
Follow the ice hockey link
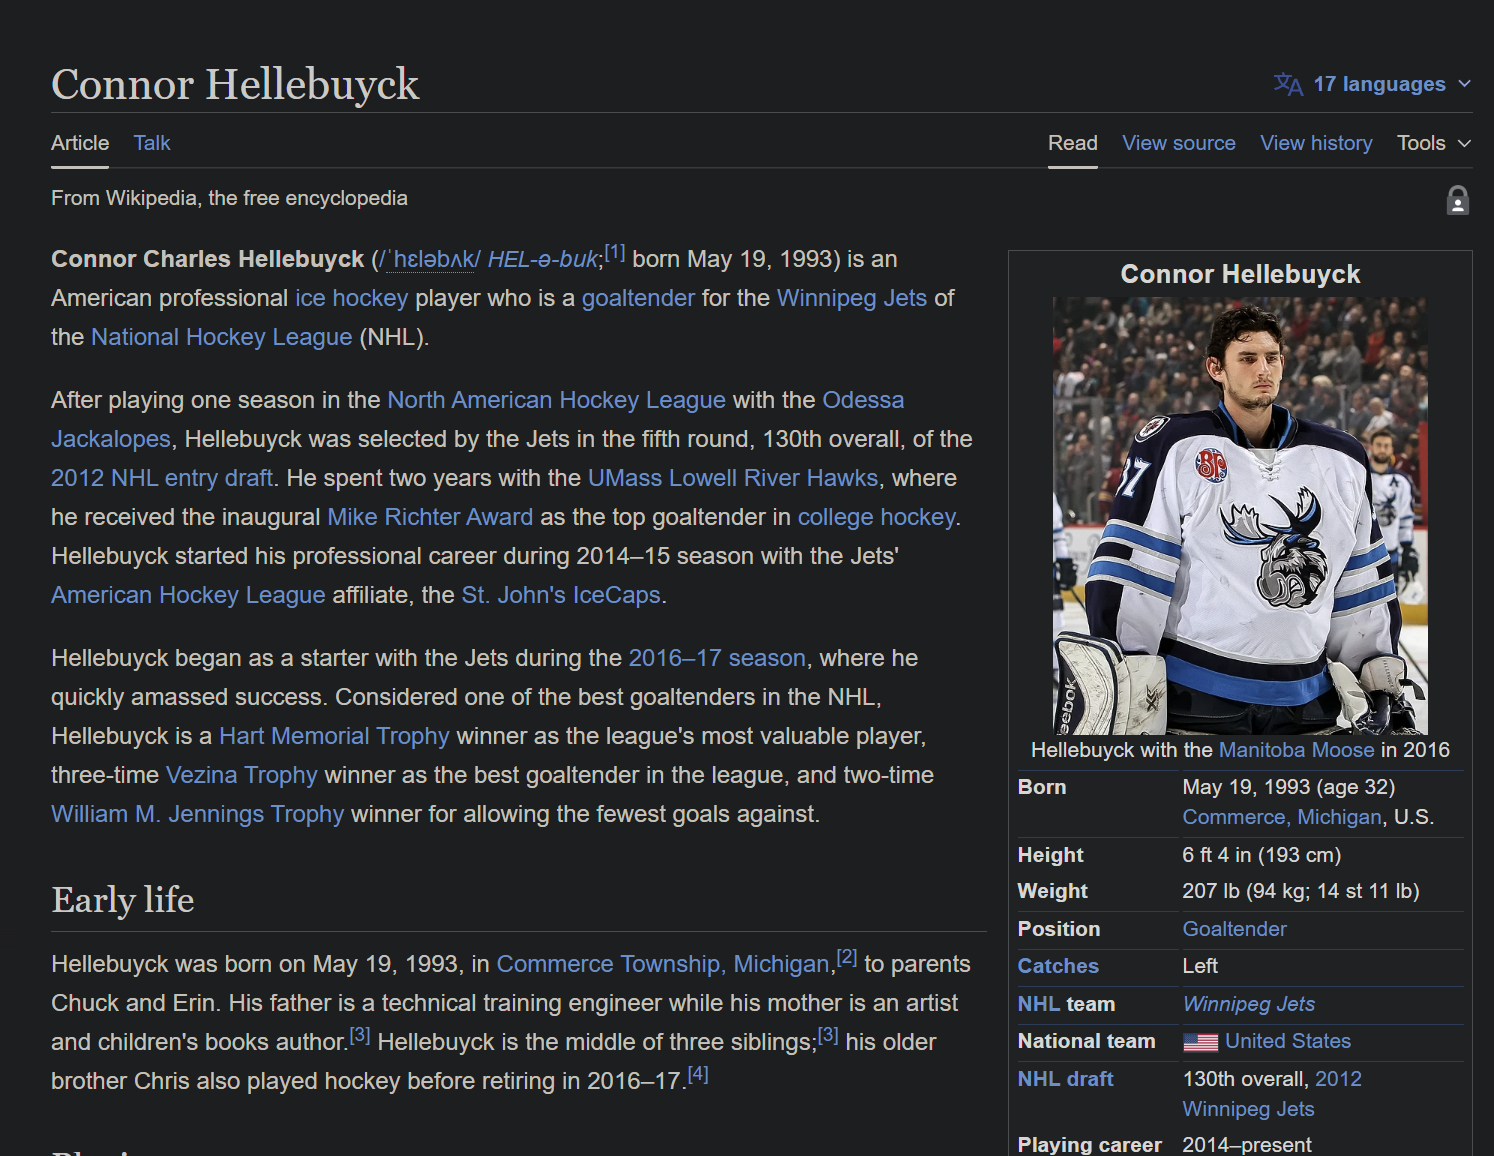pos(351,298)
